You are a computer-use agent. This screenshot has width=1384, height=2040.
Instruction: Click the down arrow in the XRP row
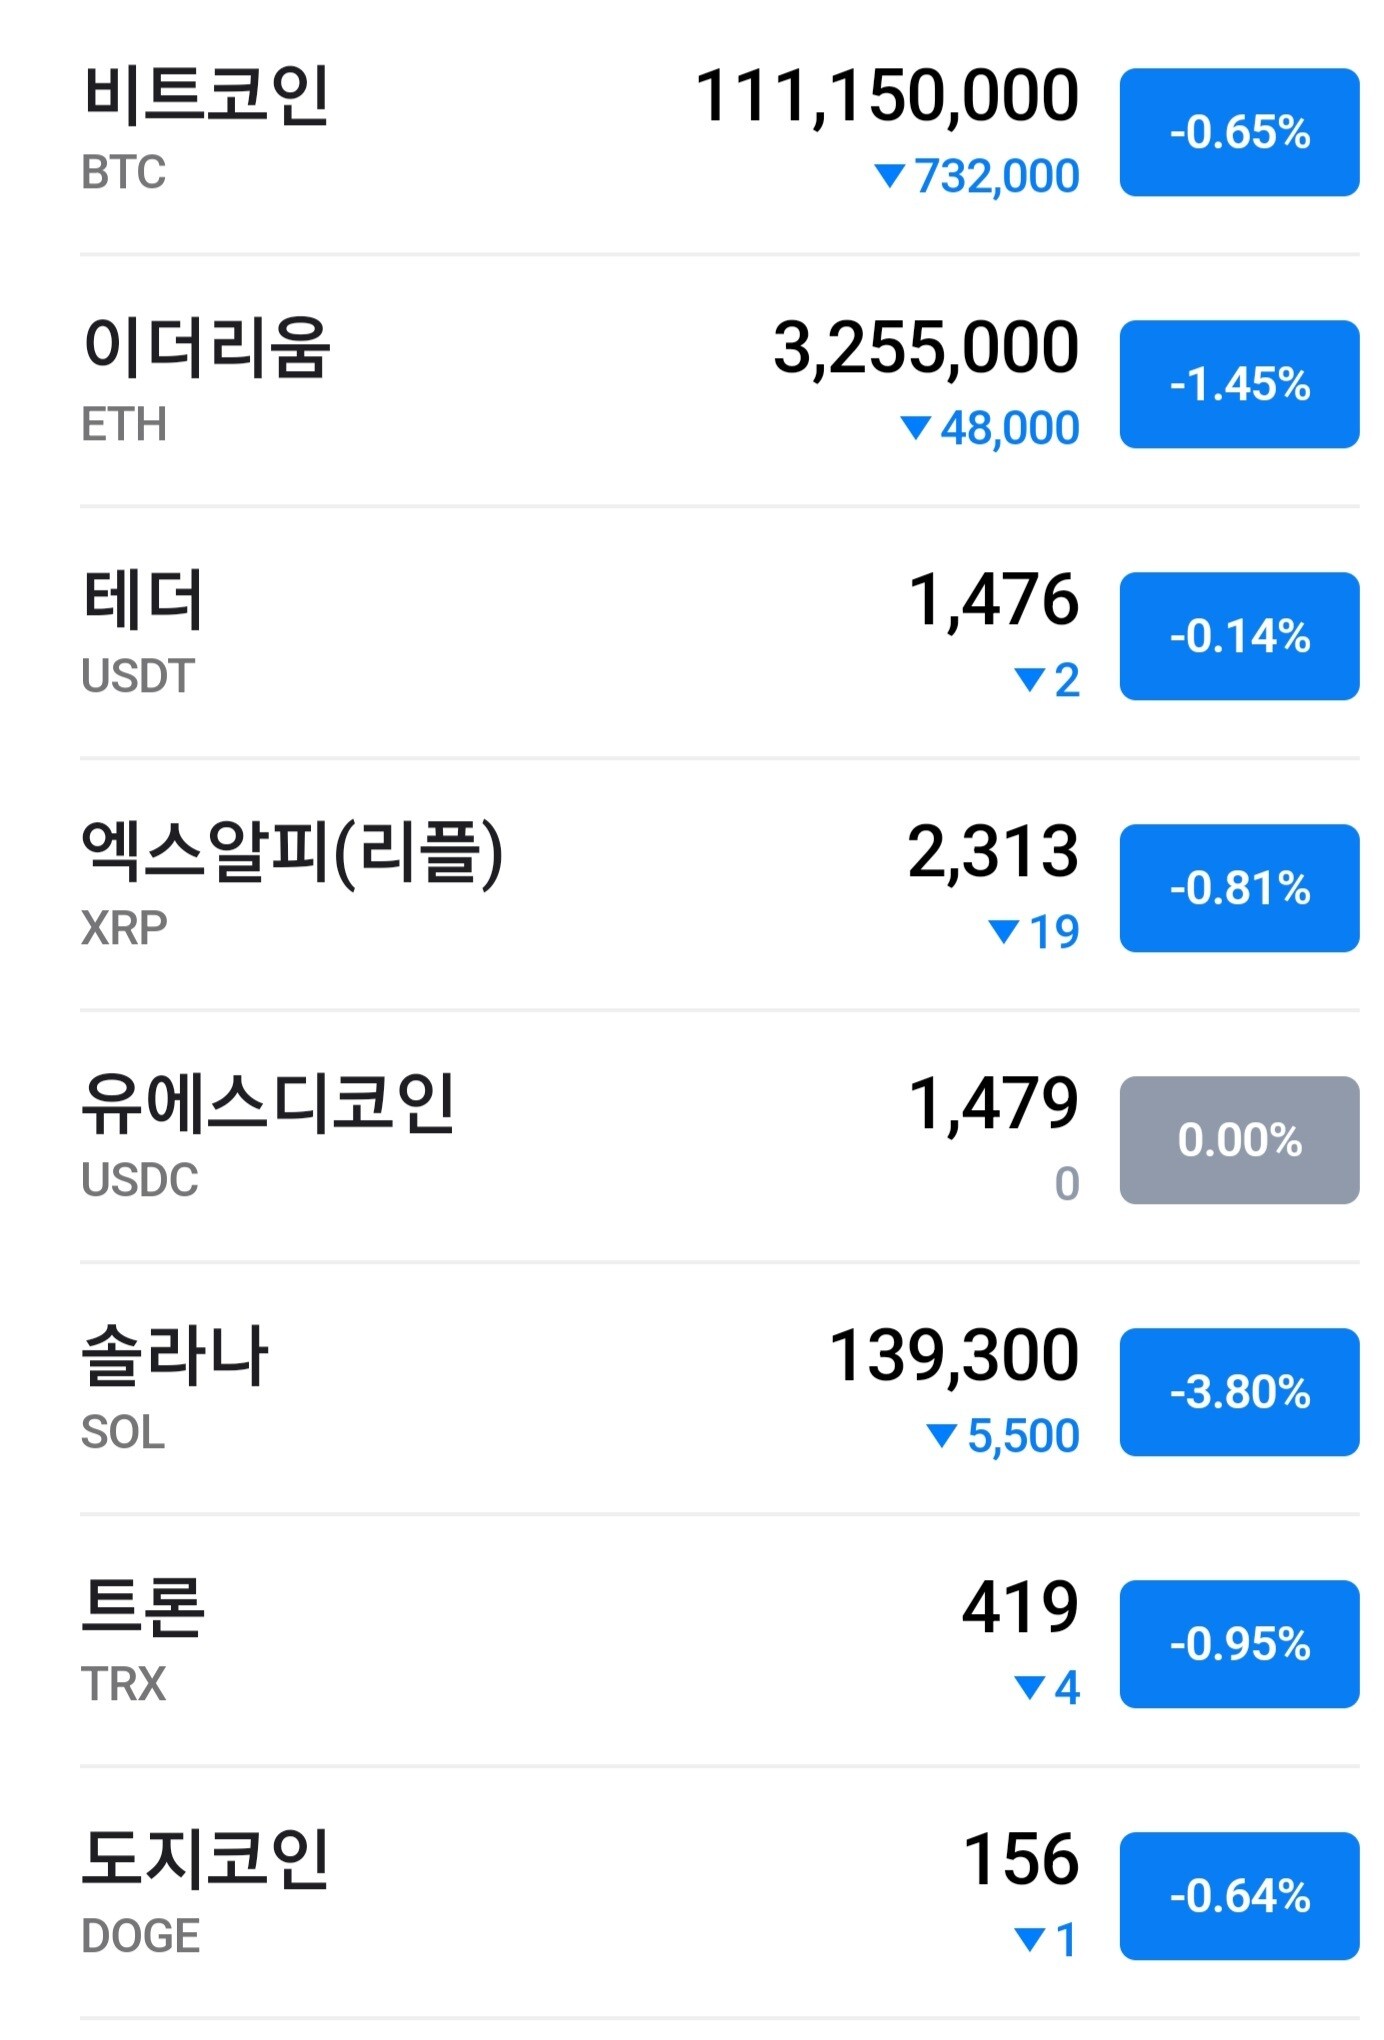pyautogui.click(x=1003, y=933)
